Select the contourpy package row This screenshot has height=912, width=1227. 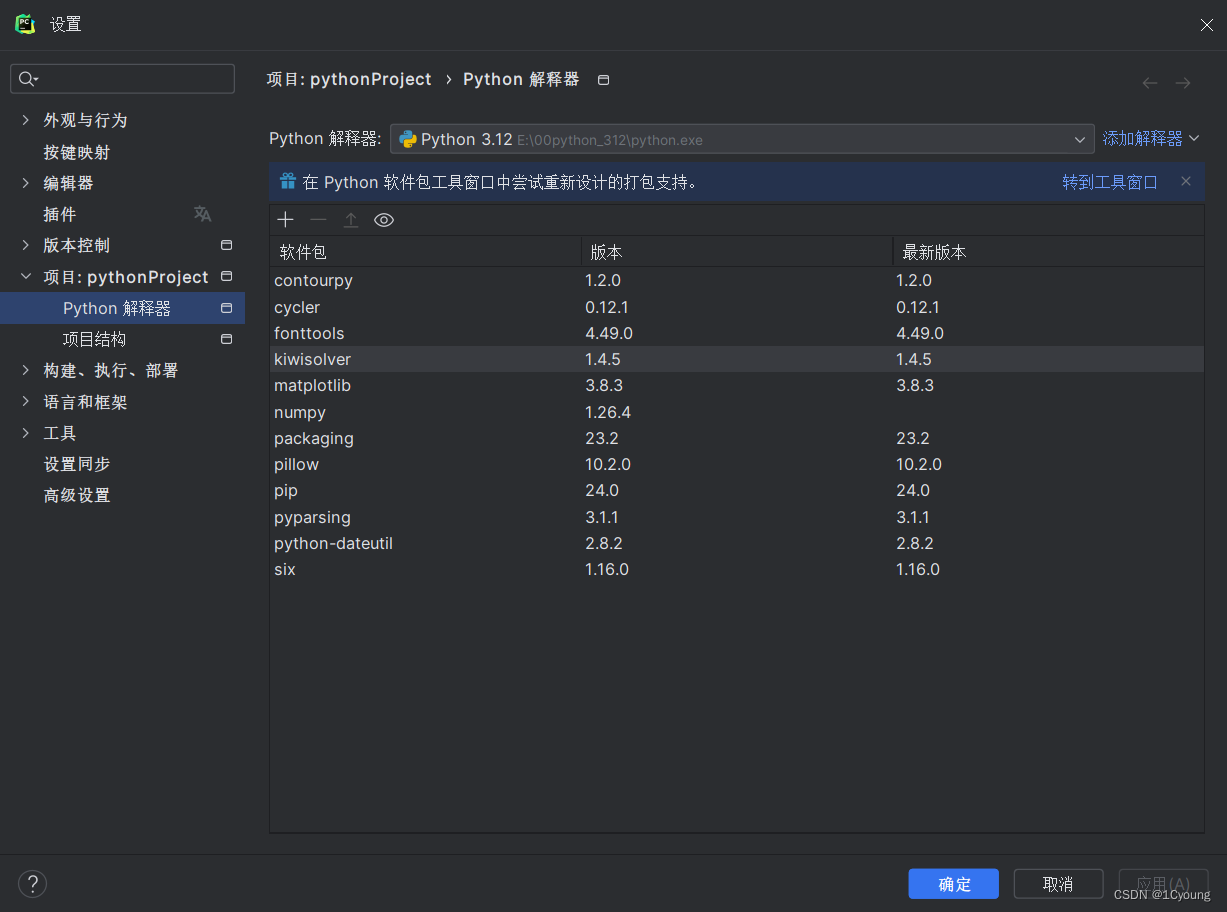click(737, 280)
